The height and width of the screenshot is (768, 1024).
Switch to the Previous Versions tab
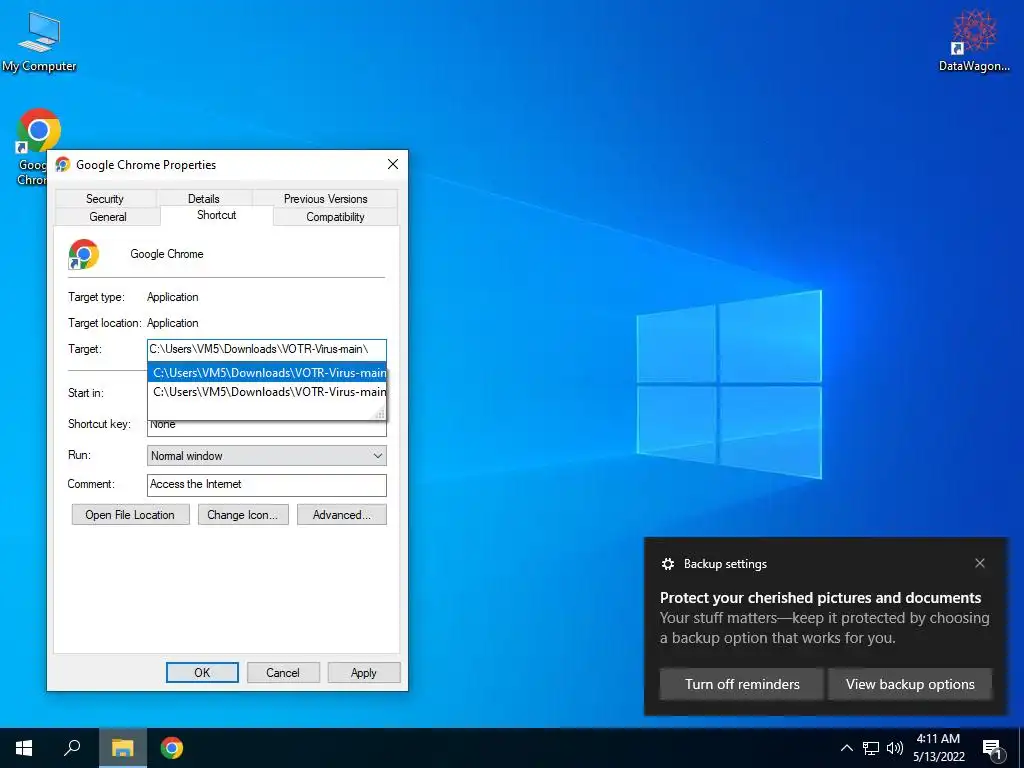coord(325,199)
